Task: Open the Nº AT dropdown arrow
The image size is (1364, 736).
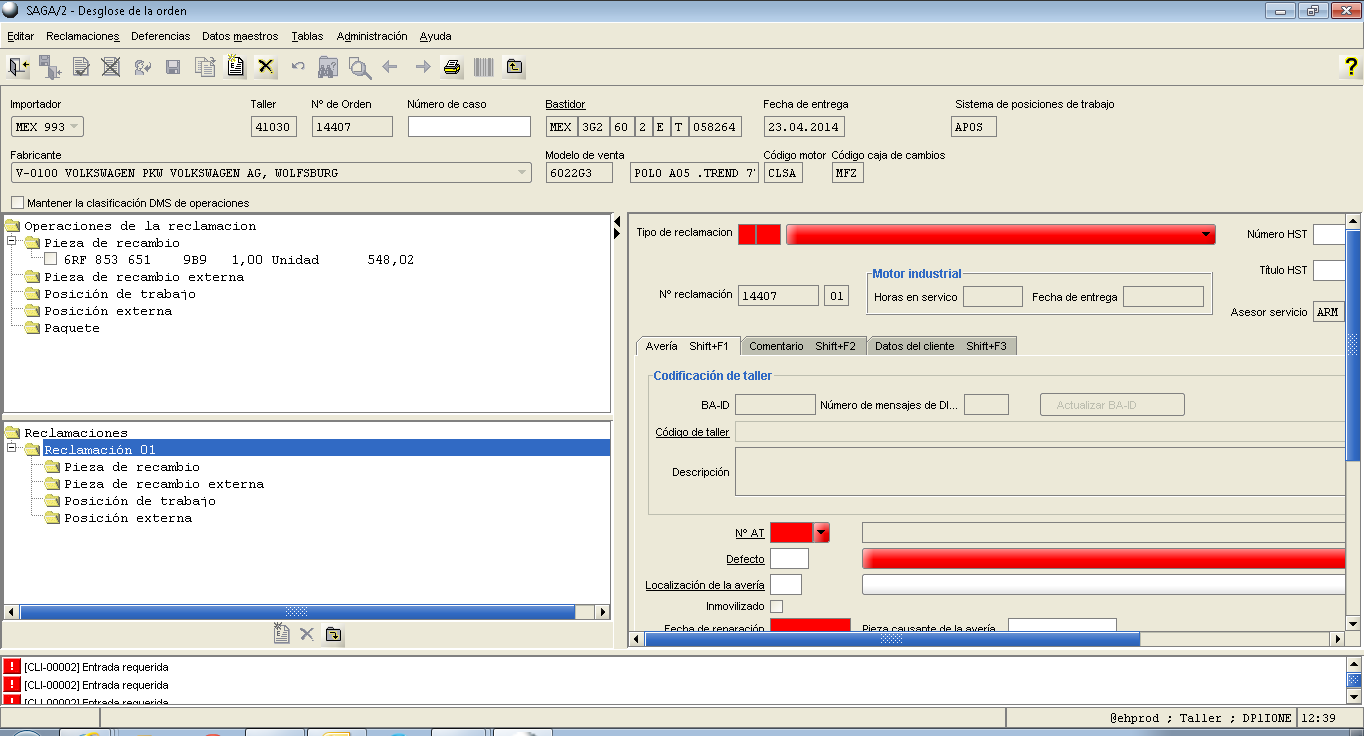Action: click(x=822, y=533)
